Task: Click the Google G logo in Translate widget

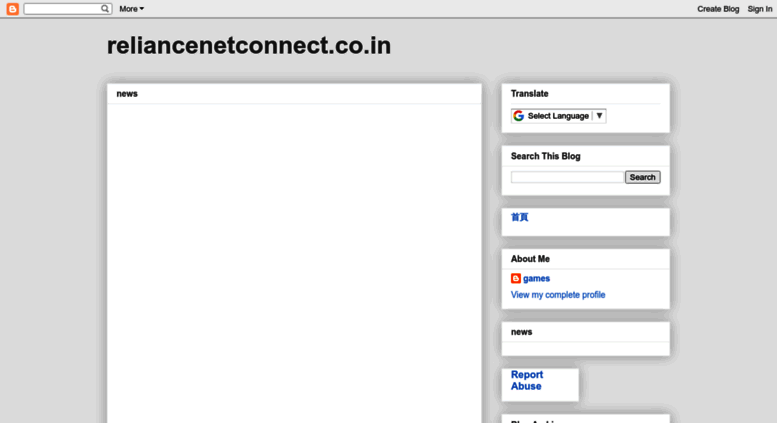Action: (x=518, y=116)
